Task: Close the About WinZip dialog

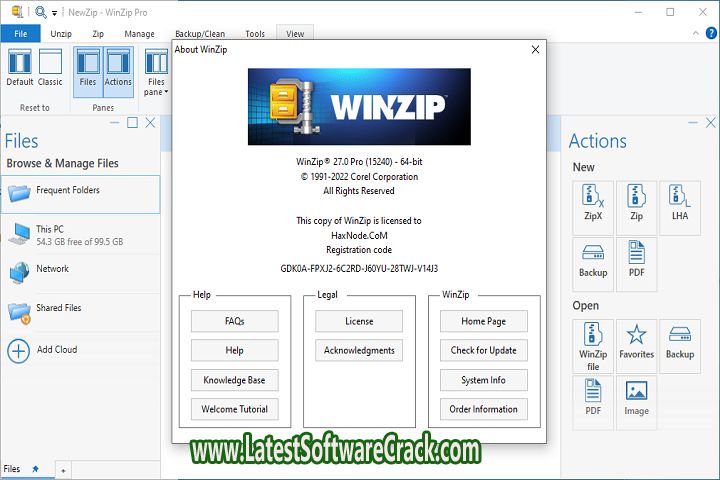Action: pos(535,49)
